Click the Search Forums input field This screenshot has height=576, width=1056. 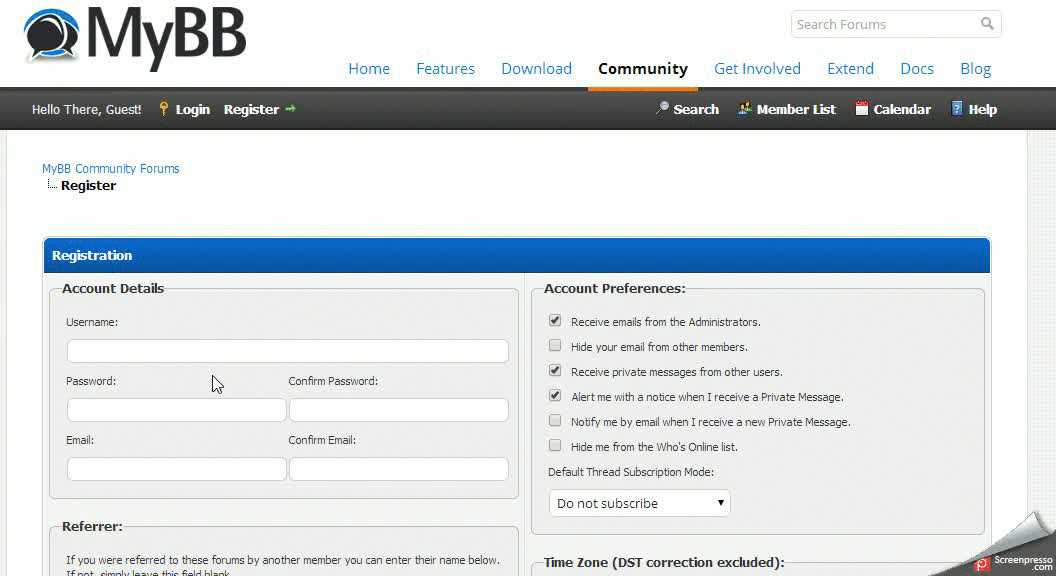[885, 24]
